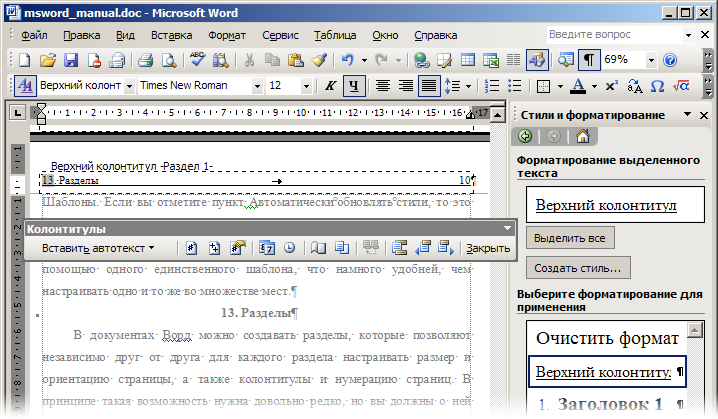Open borders dropdown arrow
Viewport: 718px width, 419px height.
point(560,86)
